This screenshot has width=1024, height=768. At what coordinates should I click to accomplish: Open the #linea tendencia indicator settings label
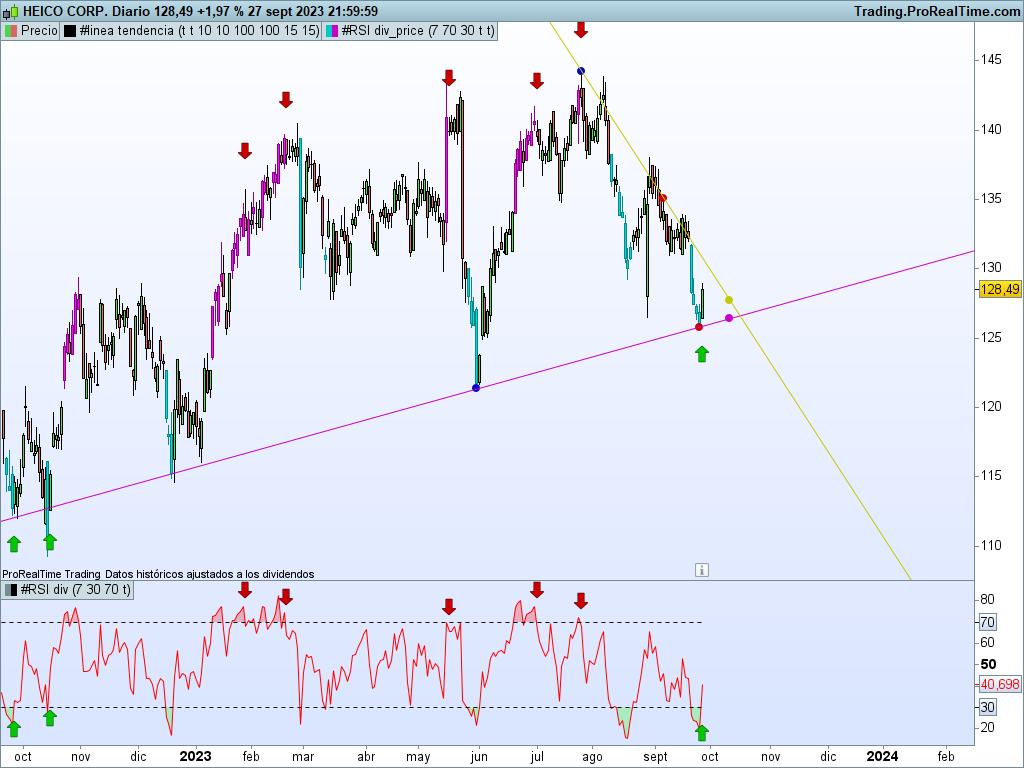[199, 31]
